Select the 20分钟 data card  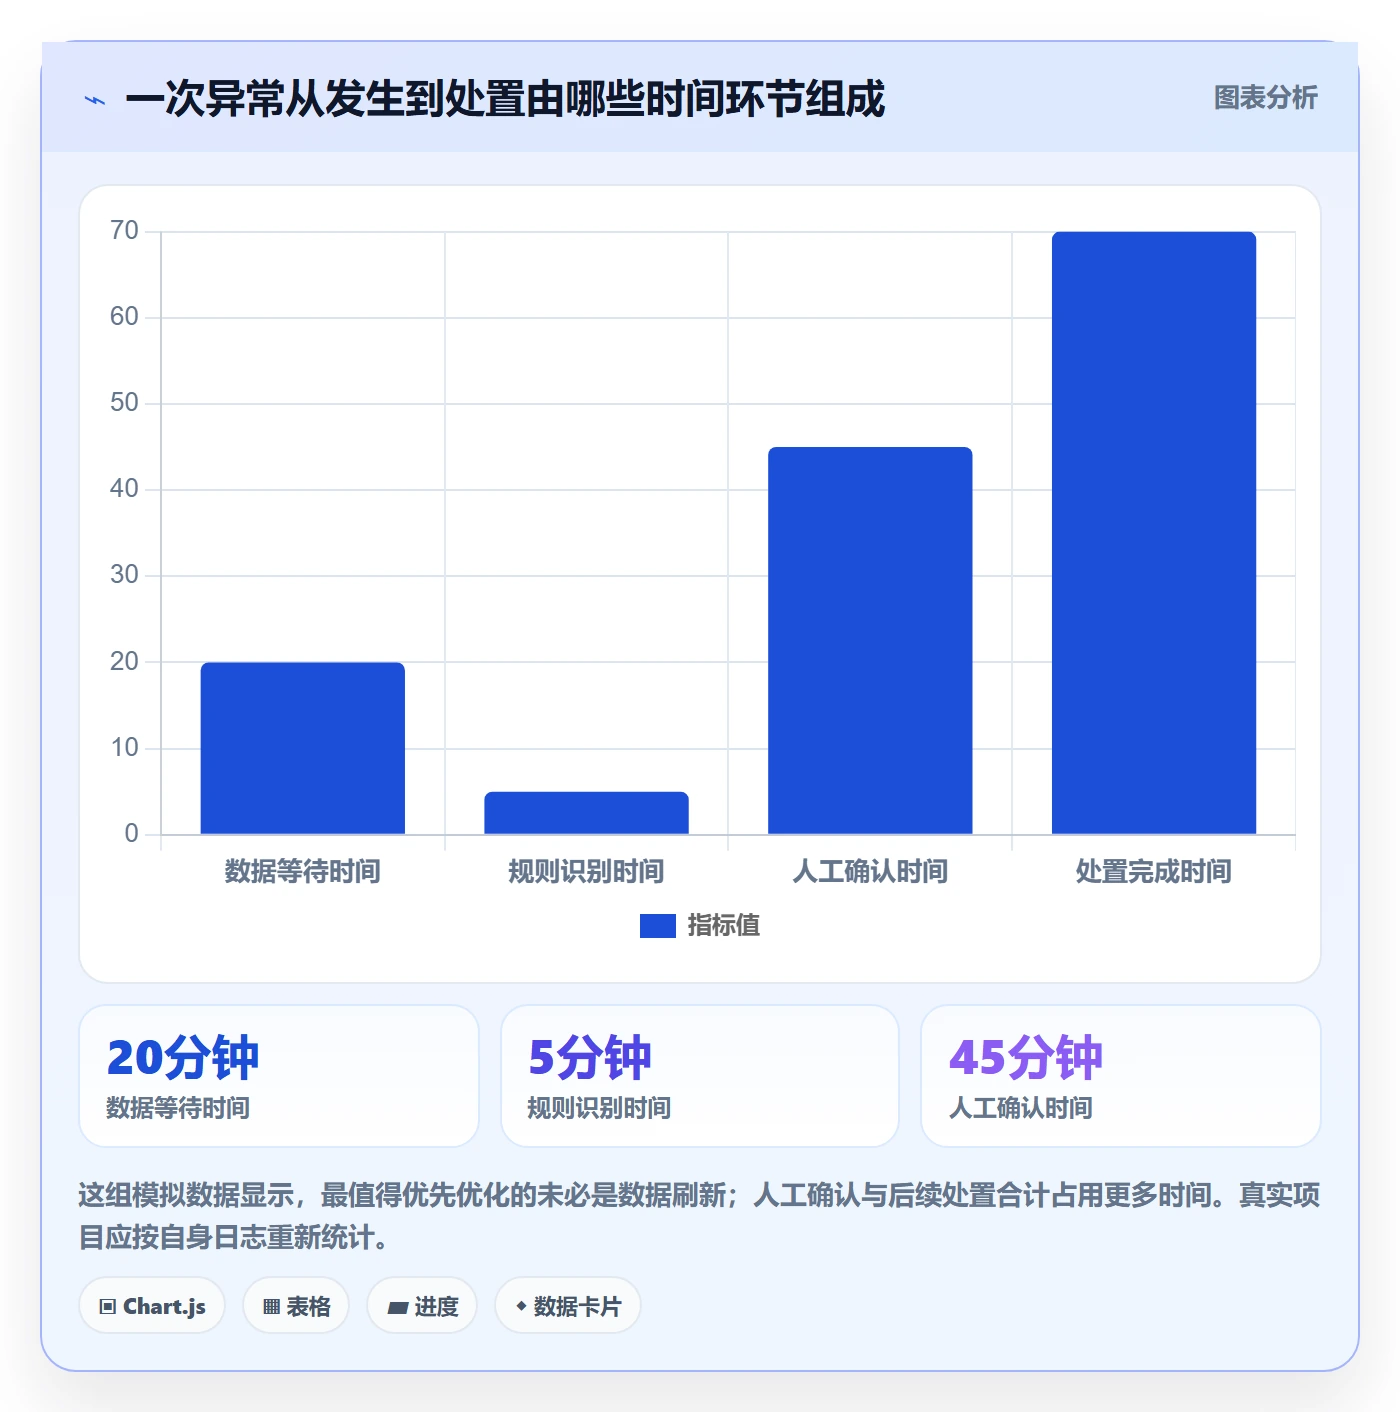(279, 1076)
